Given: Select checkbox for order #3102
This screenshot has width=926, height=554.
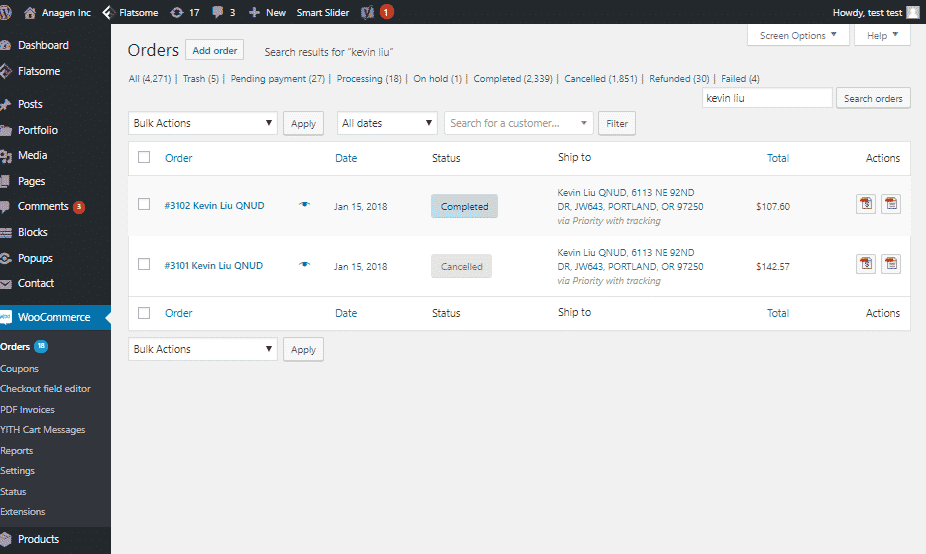Looking at the screenshot, I should pyautogui.click(x=144, y=204).
